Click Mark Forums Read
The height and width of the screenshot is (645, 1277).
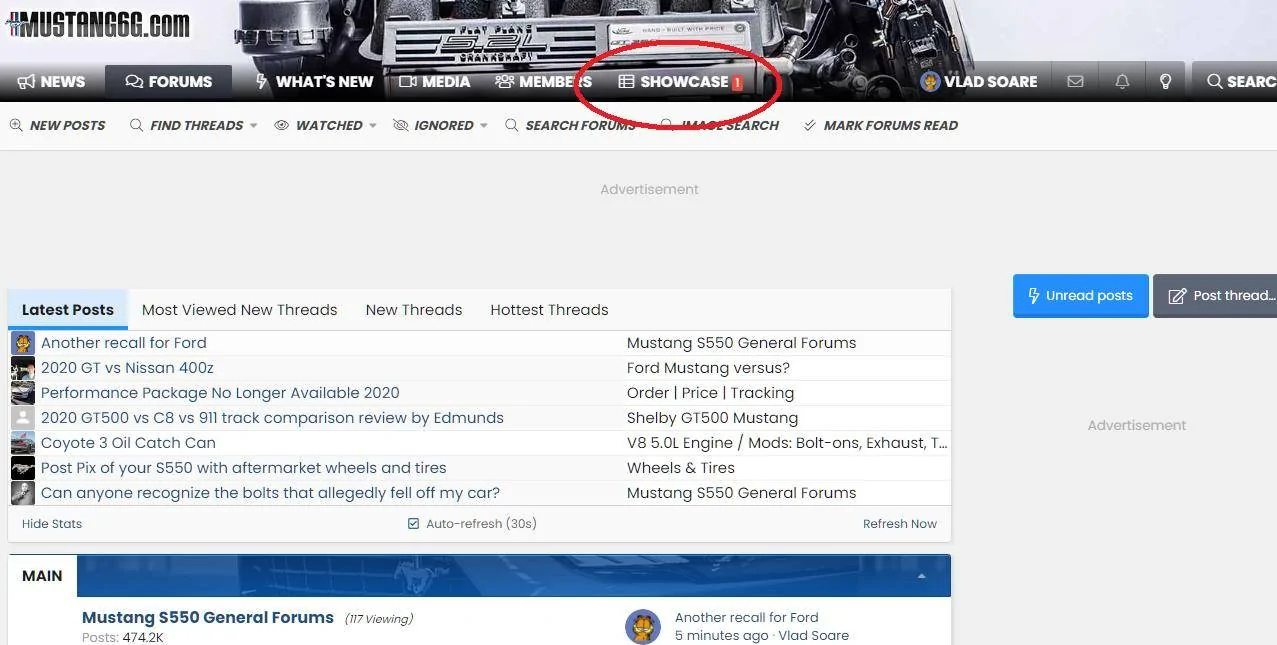880,125
